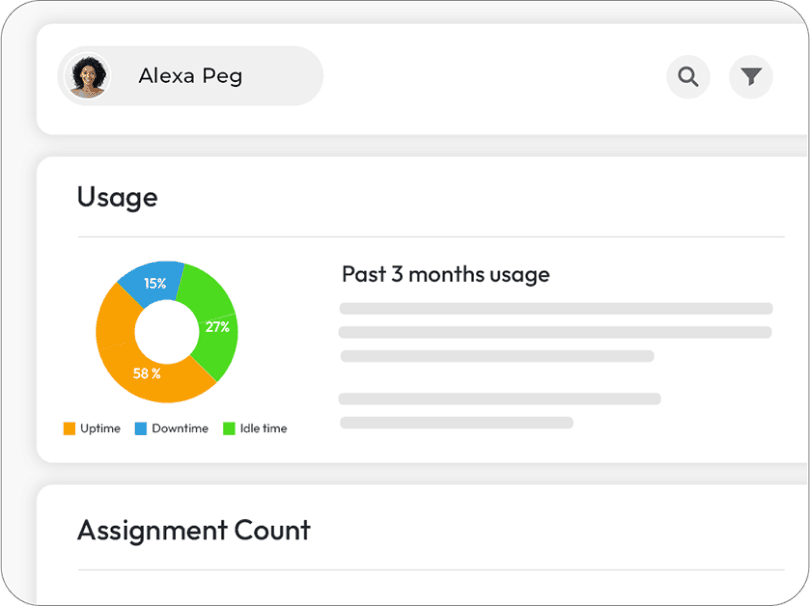Image resolution: width=810 pixels, height=606 pixels.
Task: Select the Uptime legend label
Action: click(x=100, y=429)
